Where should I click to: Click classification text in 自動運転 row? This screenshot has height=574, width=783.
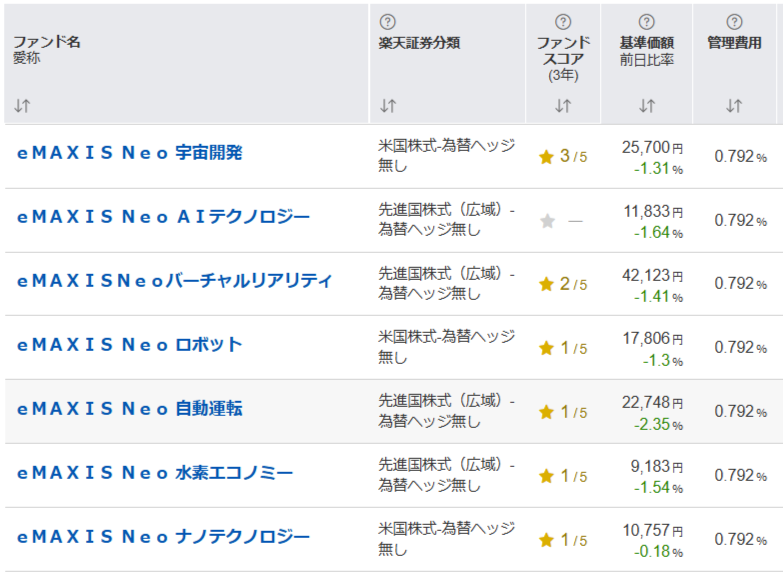click(x=446, y=411)
